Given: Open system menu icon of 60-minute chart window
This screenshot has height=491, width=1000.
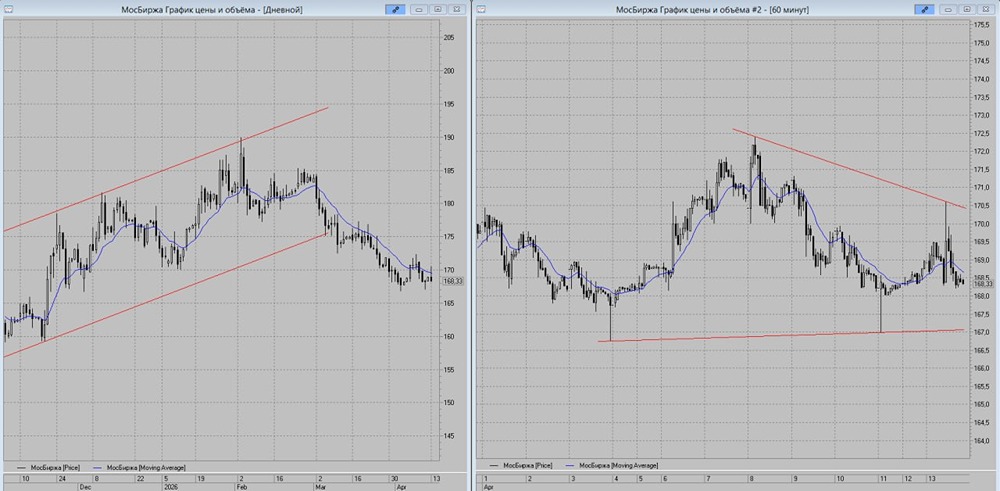Looking at the screenshot, I should (482, 9).
